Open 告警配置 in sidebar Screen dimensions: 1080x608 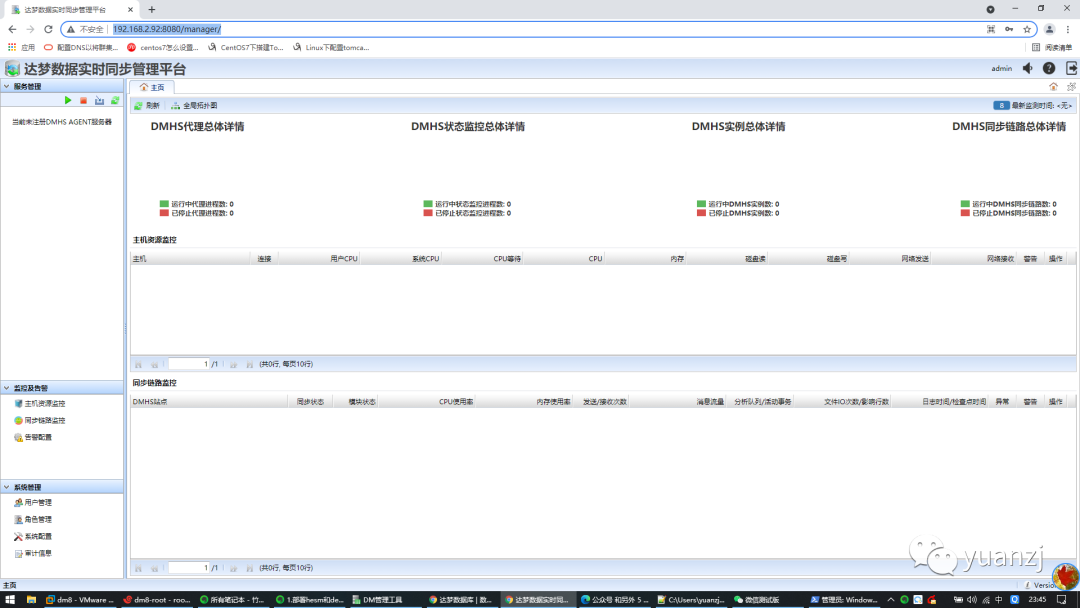coord(33,437)
